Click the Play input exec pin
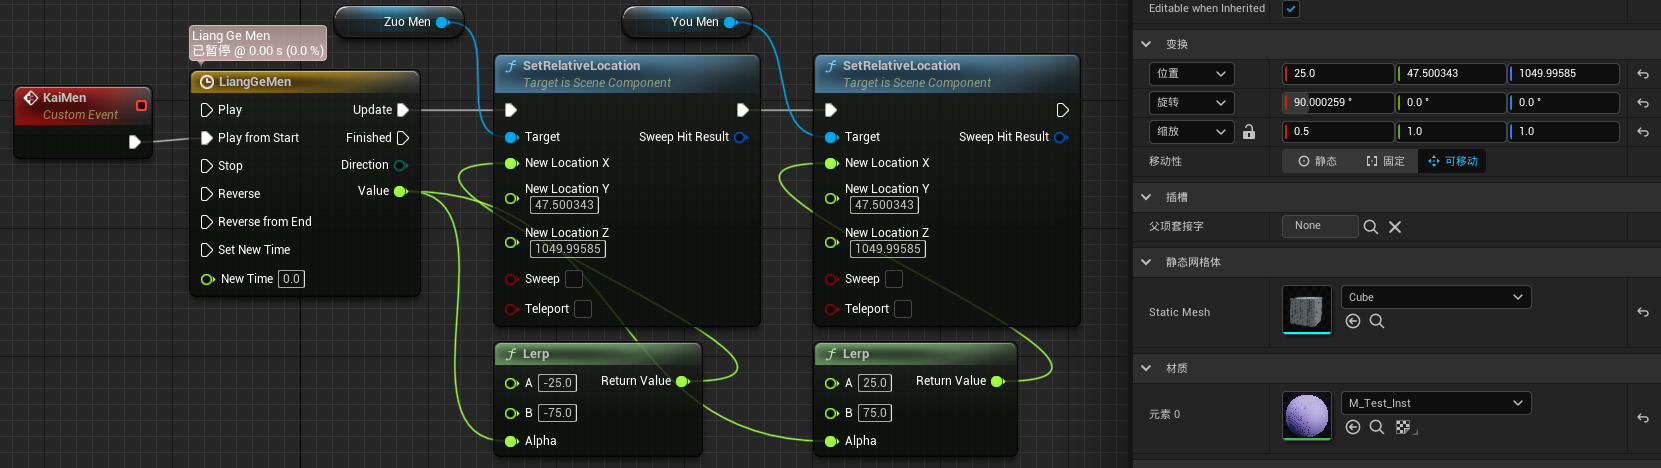Screen dimensions: 1661x468 tap(207, 110)
